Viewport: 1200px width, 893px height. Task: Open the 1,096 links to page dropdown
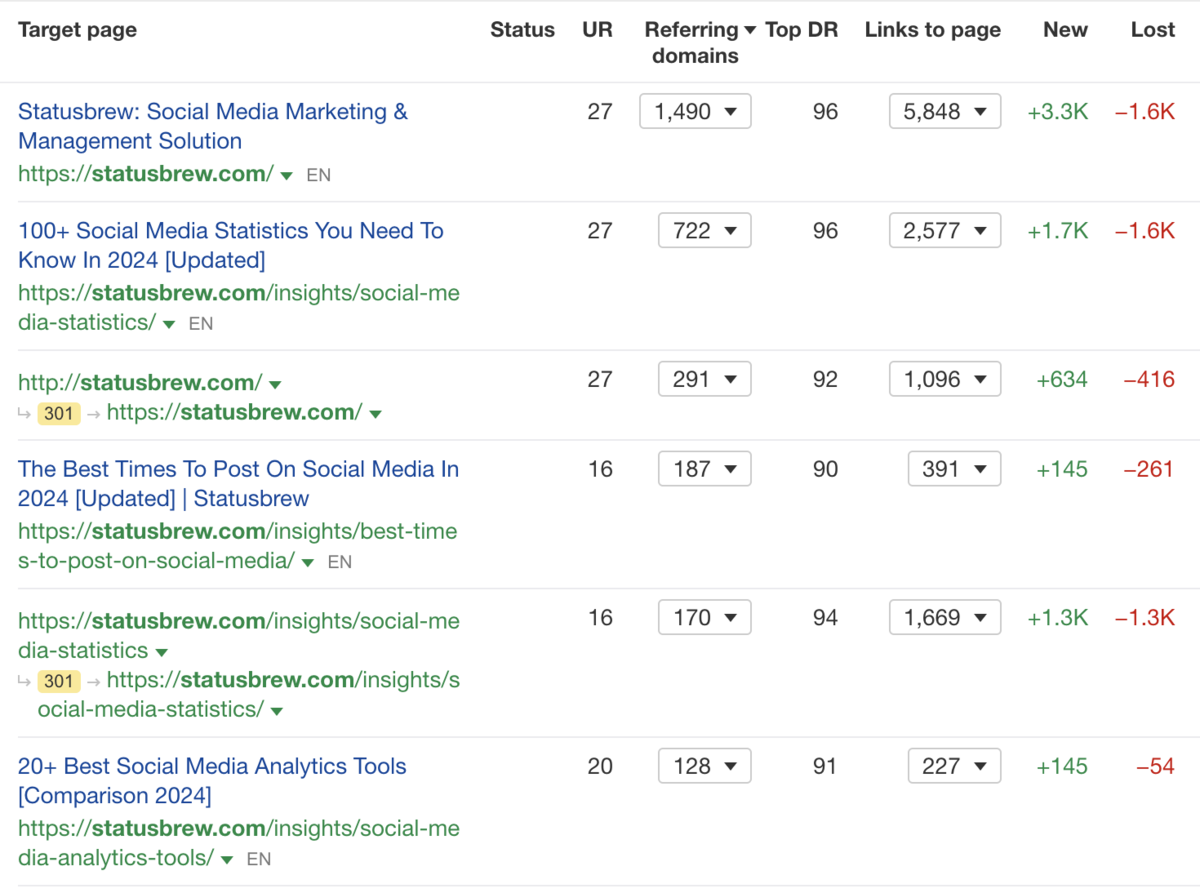point(944,380)
